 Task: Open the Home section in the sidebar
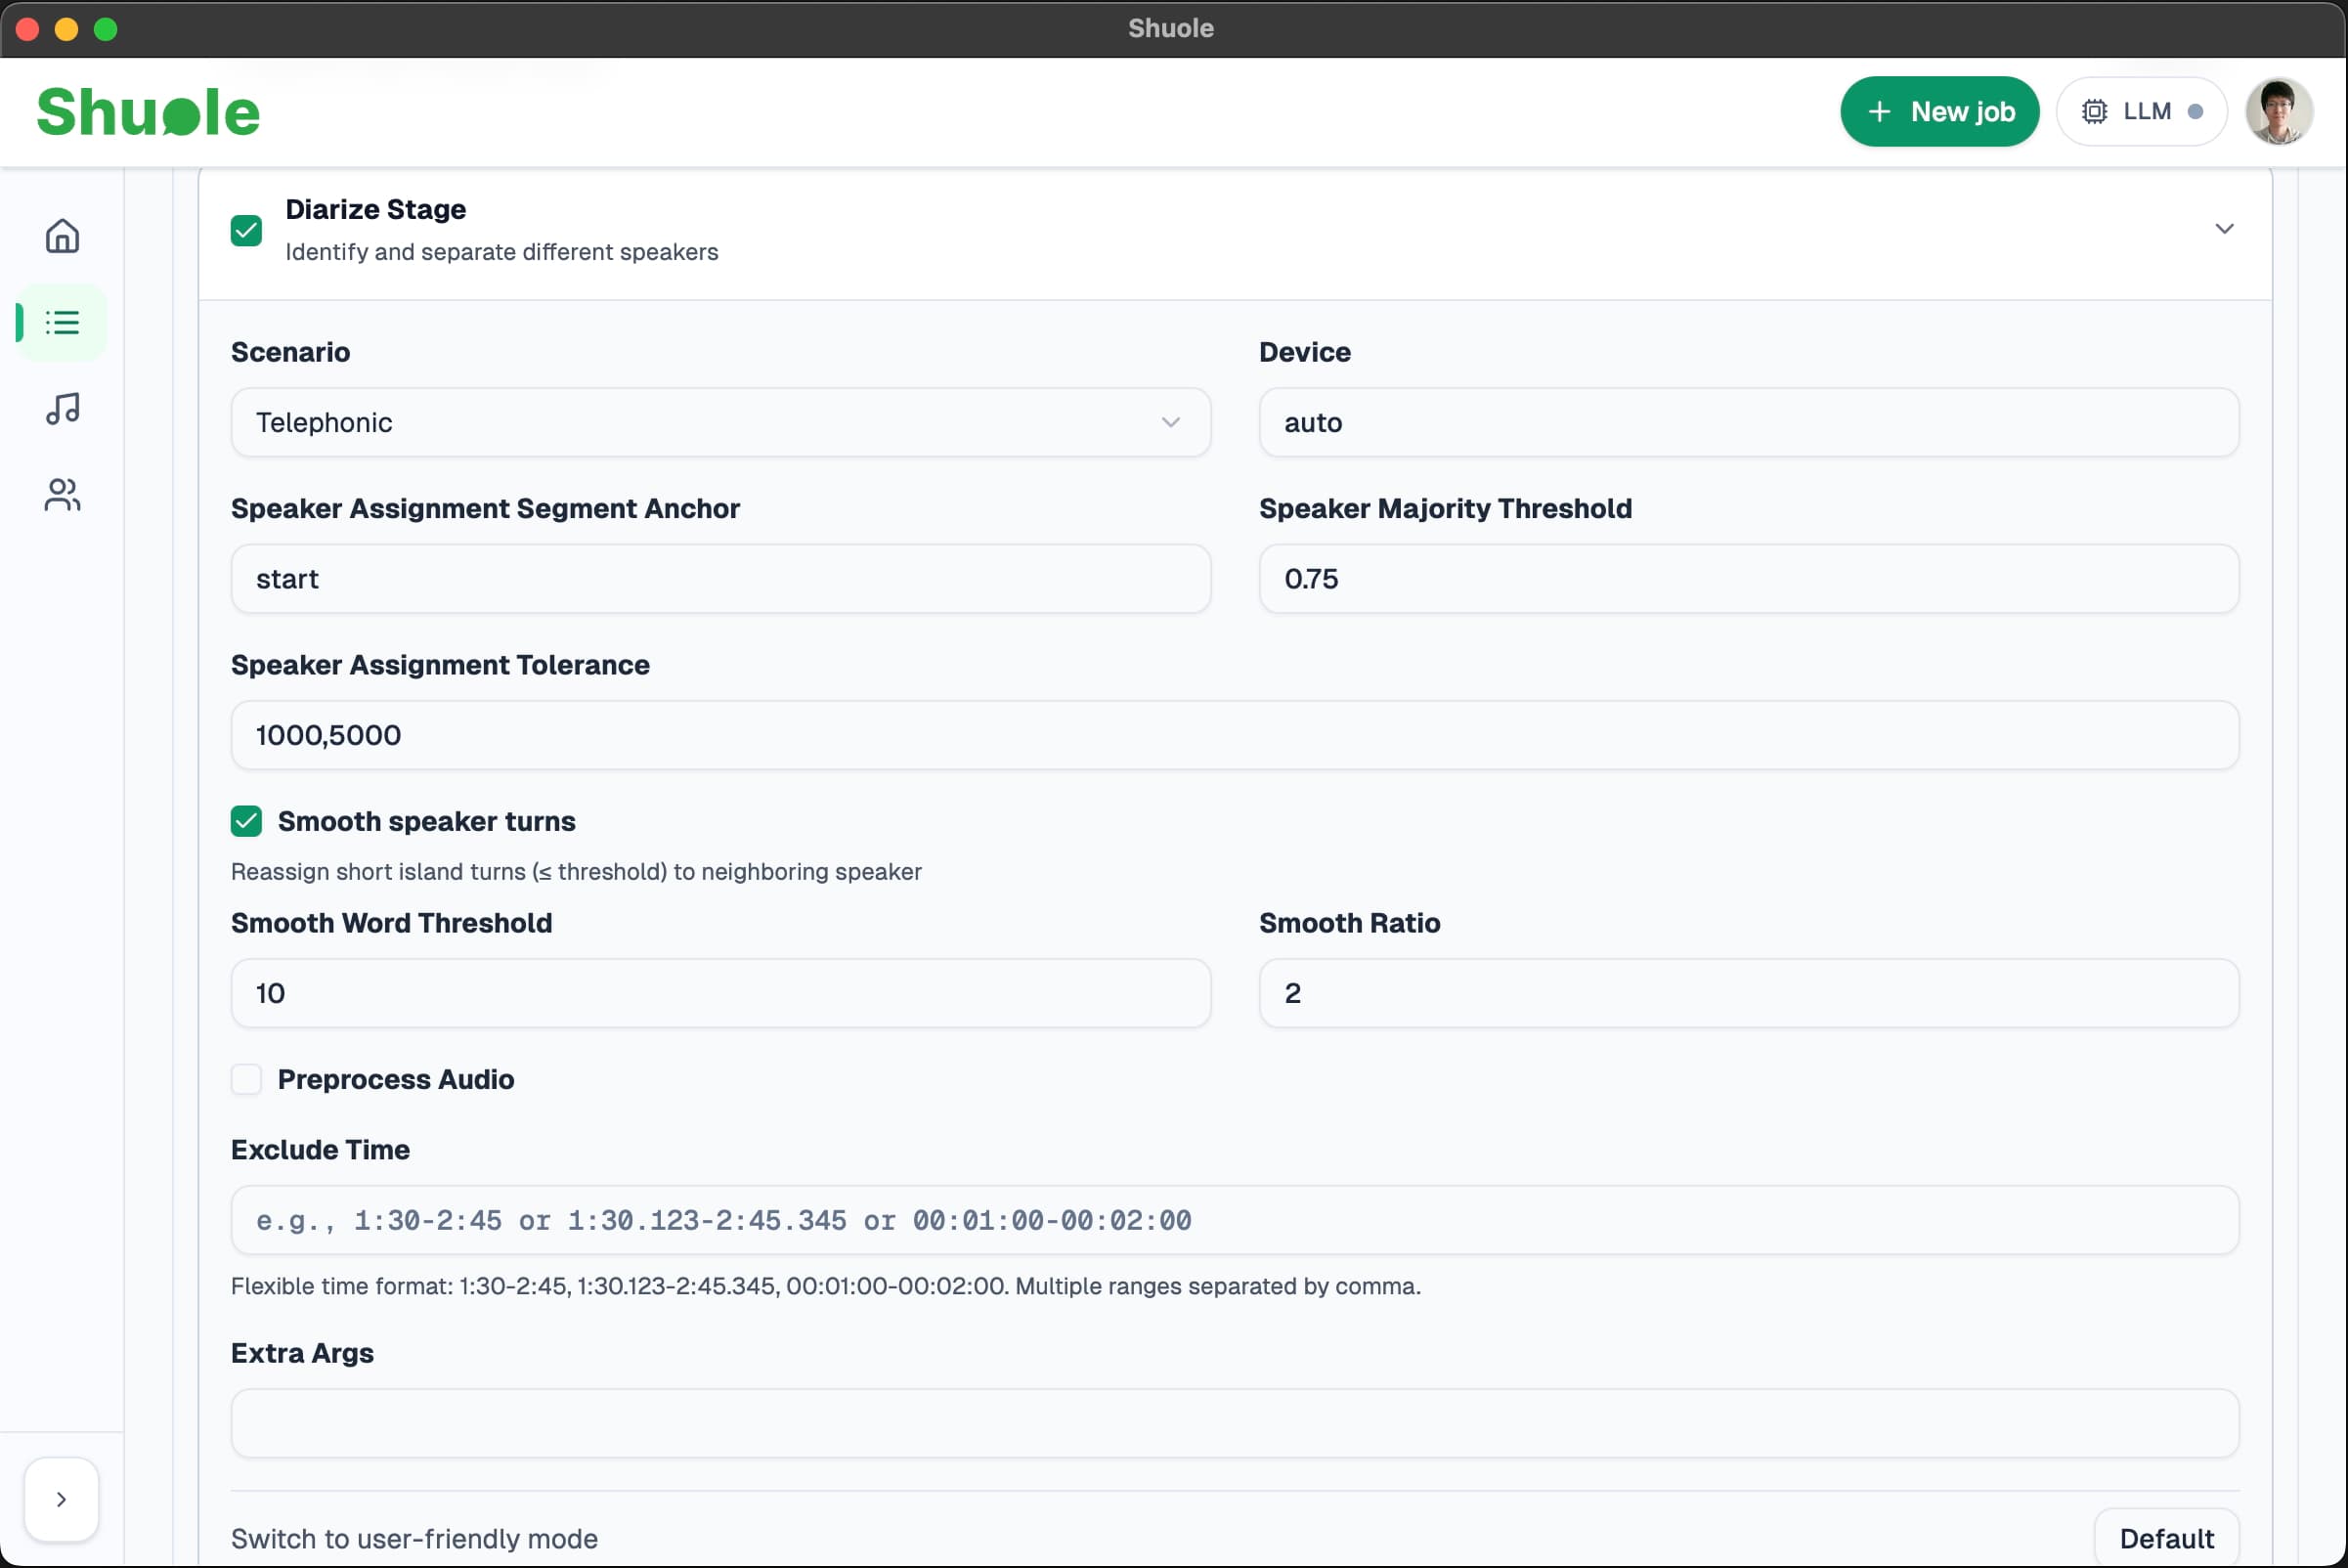coord(61,236)
